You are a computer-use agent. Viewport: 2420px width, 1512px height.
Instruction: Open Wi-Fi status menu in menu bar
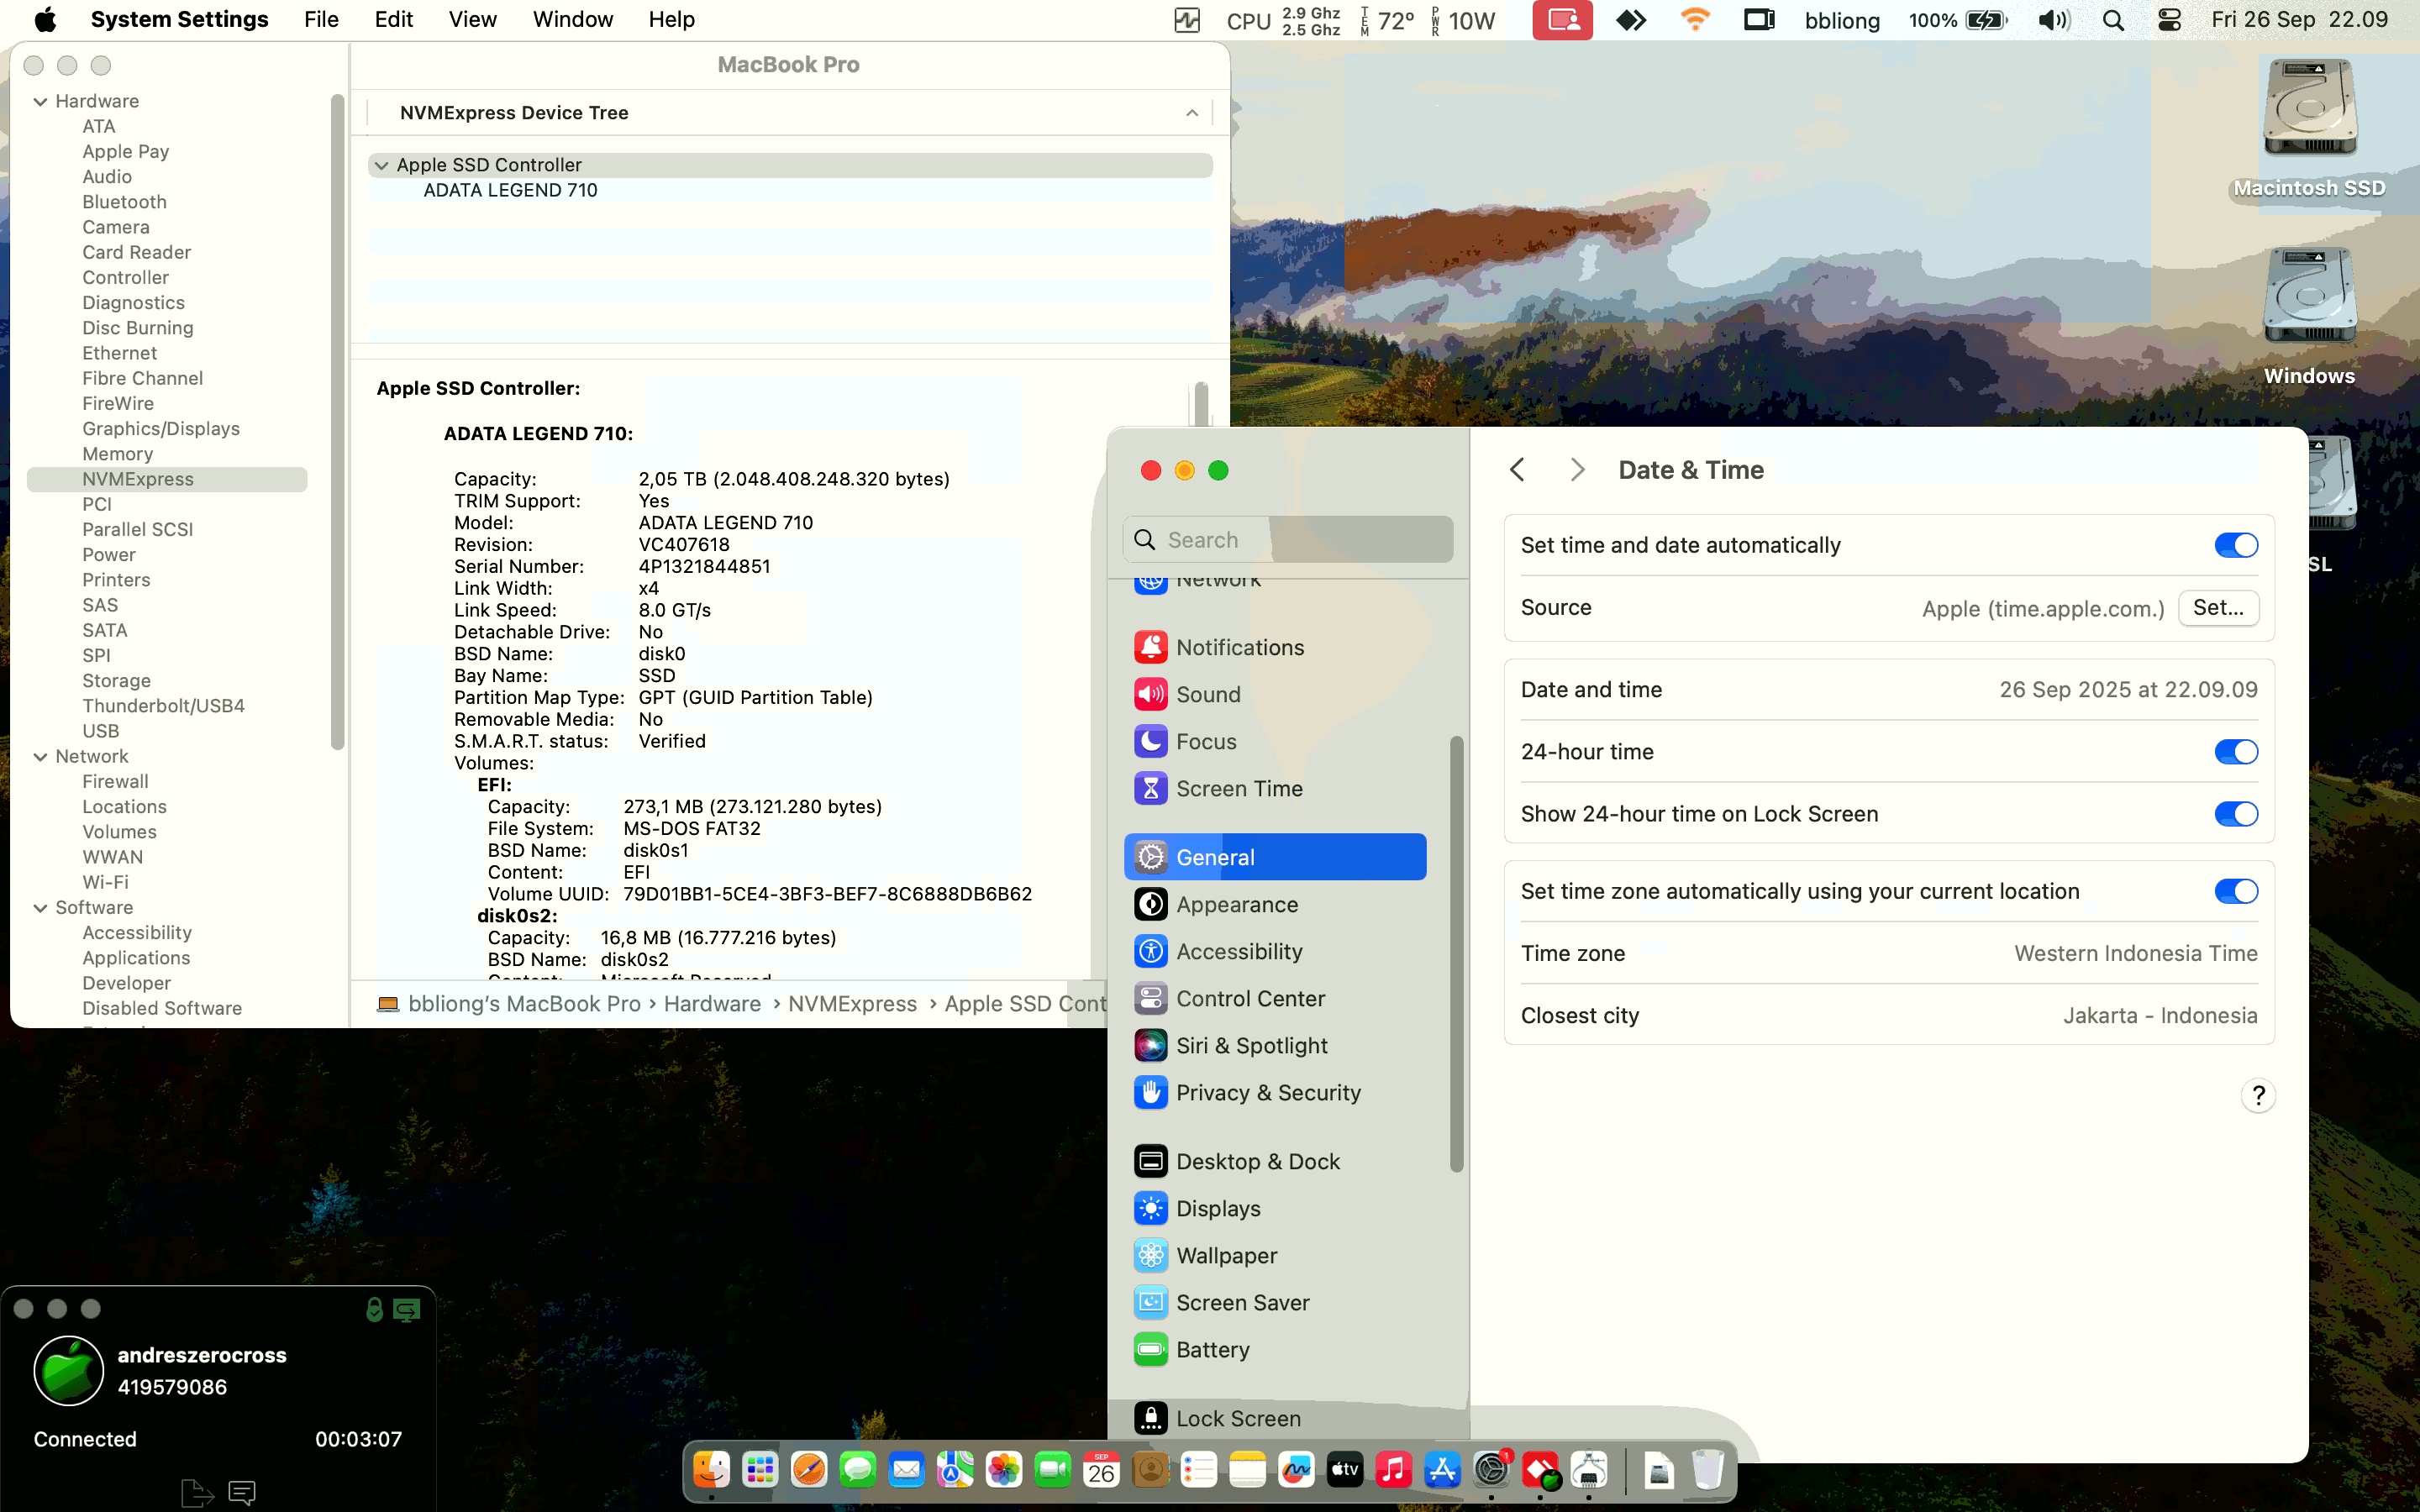(x=1695, y=20)
